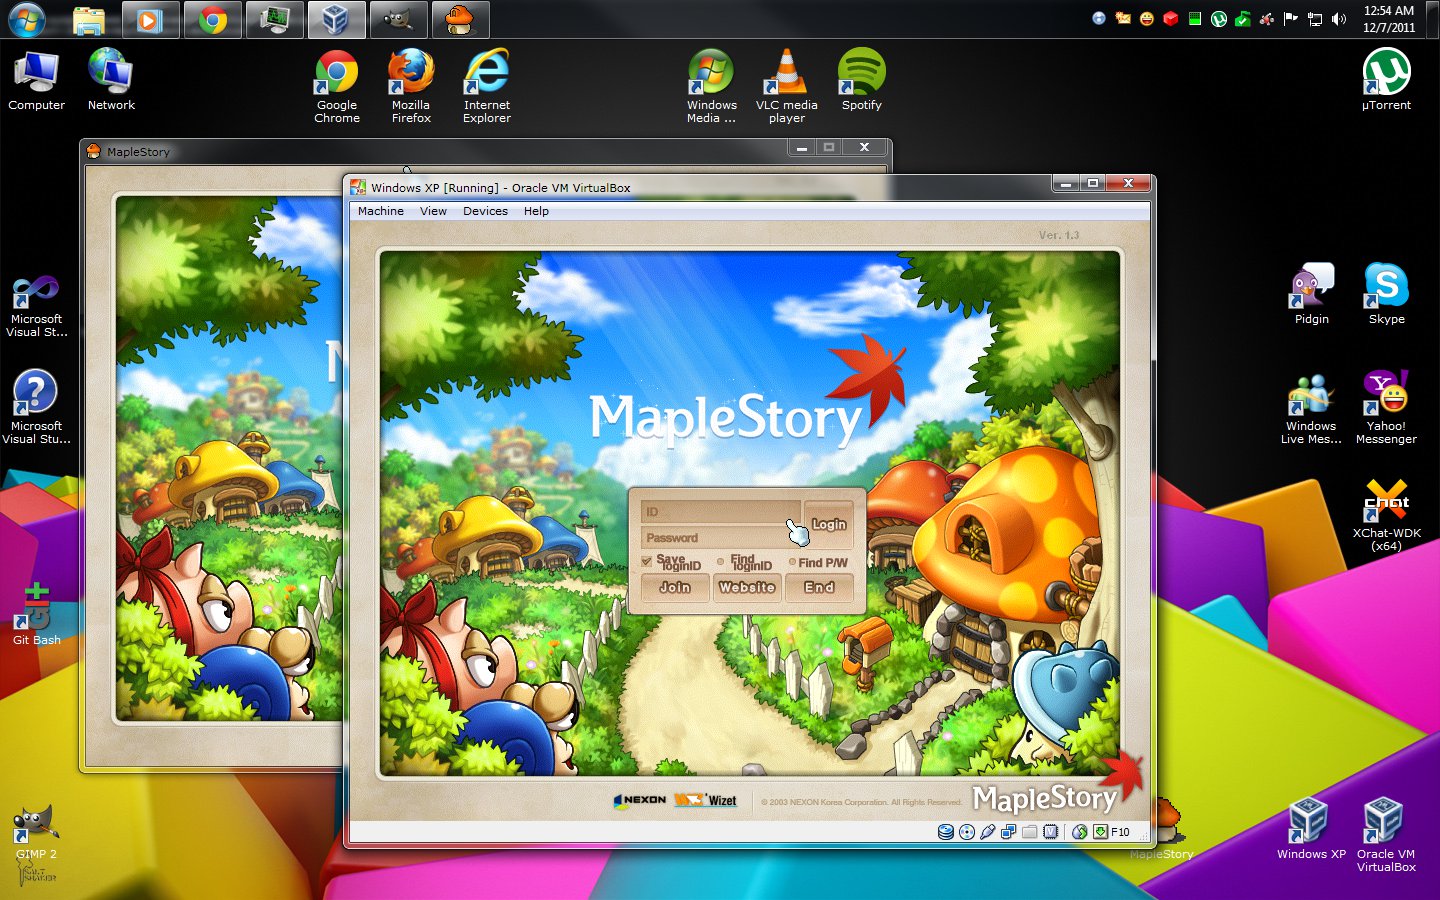Open the Help menu in VirtualBox
The height and width of the screenshot is (900, 1440).
[536, 211]
